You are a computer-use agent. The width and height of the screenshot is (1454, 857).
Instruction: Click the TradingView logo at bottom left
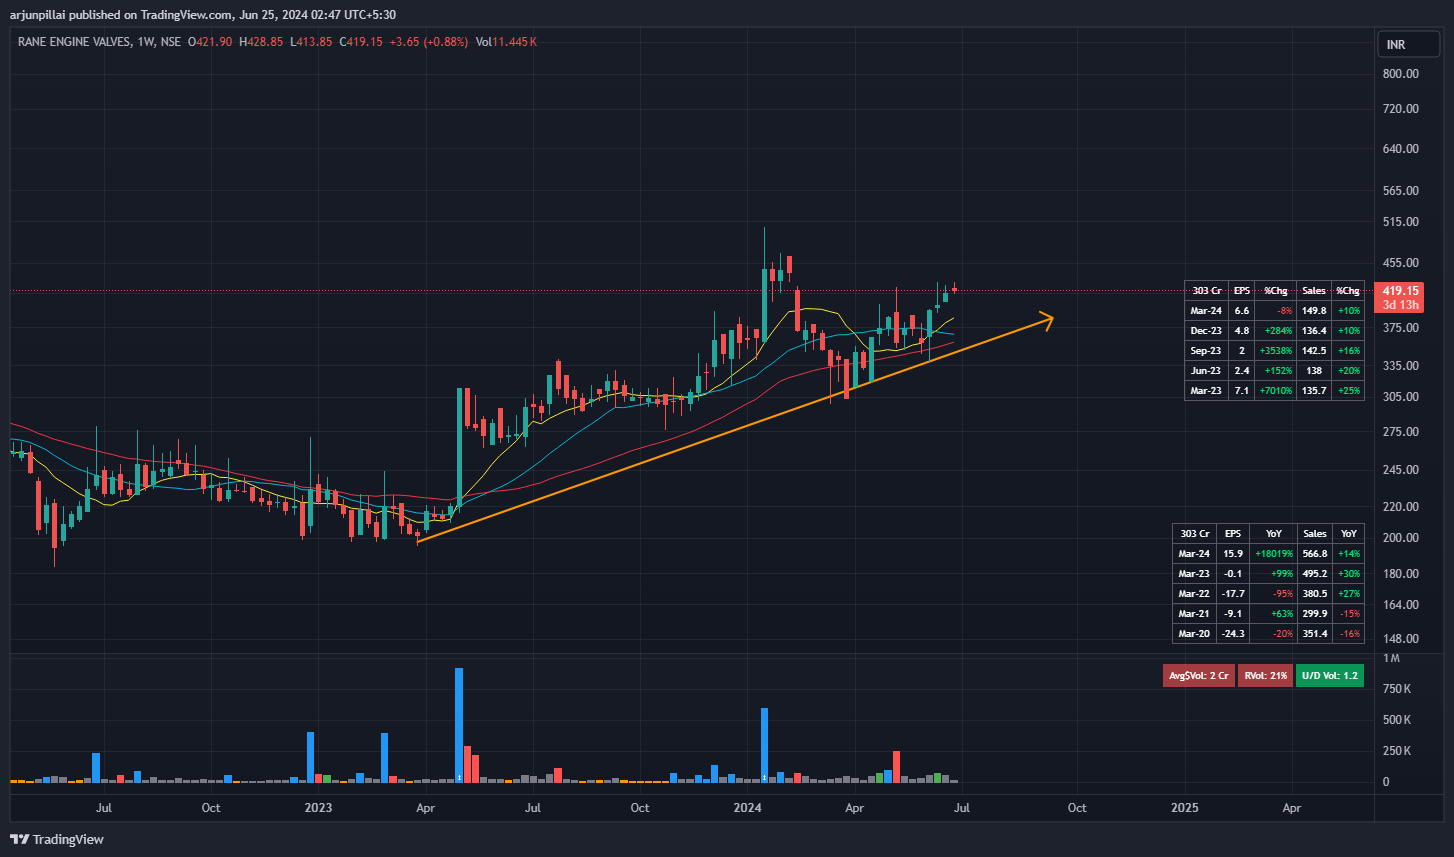click(57, 839)
